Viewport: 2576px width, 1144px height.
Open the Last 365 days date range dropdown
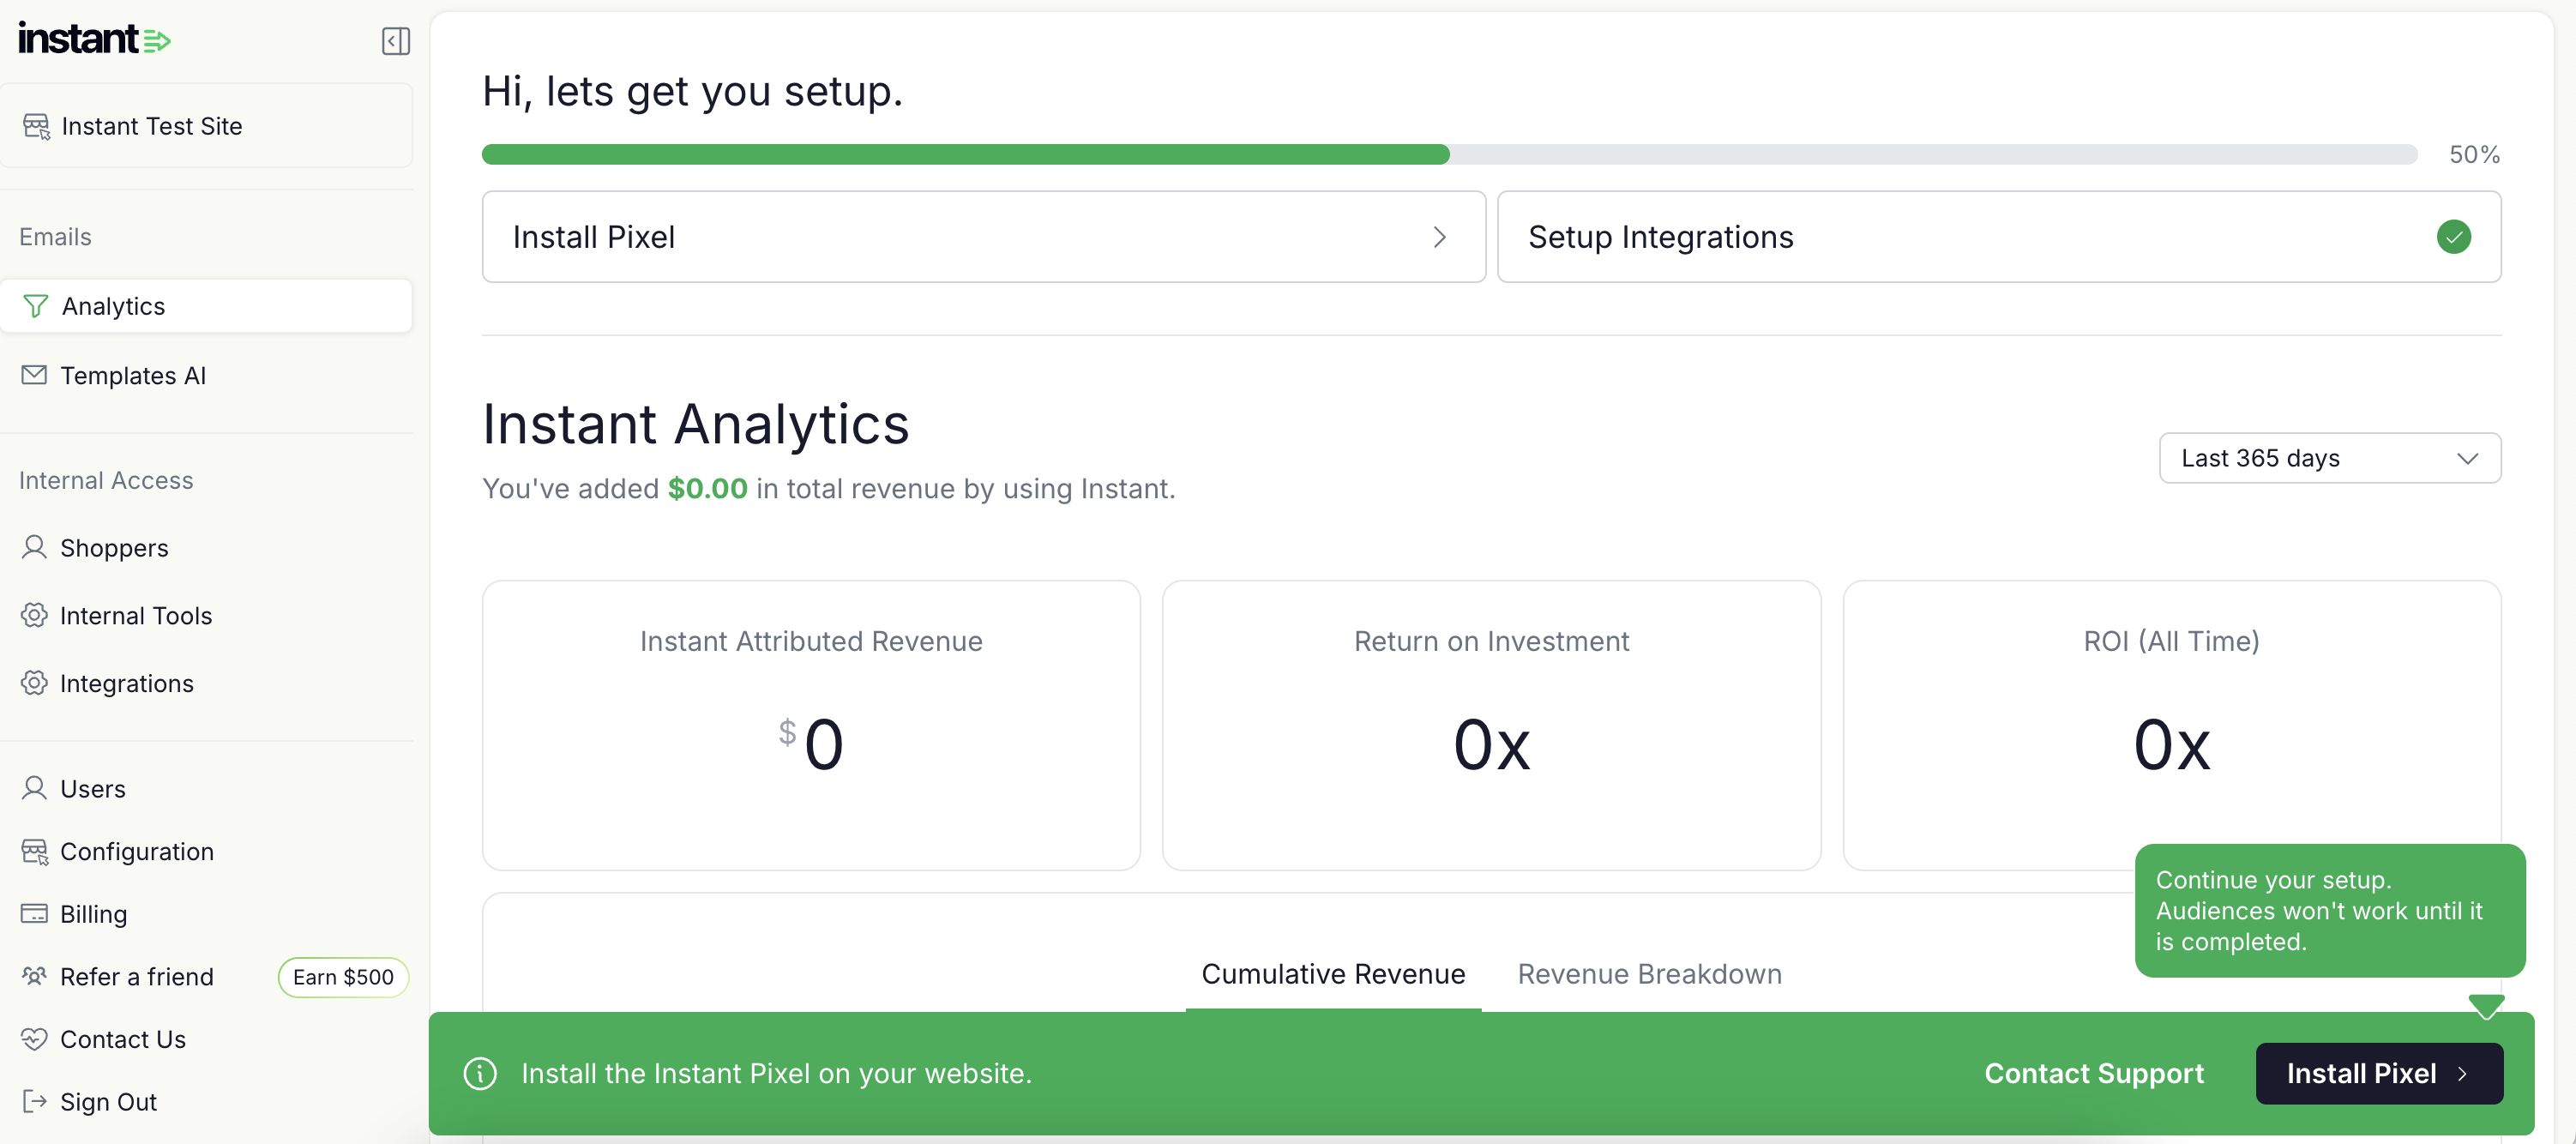(x=2330, y=458)
